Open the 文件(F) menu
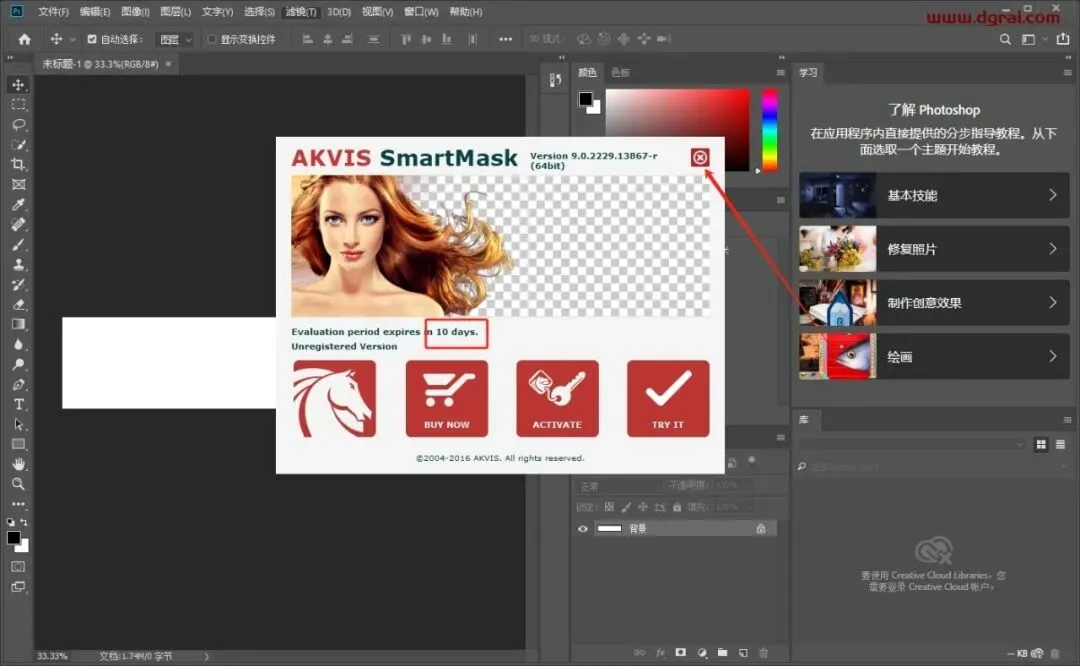 [53, 12]
